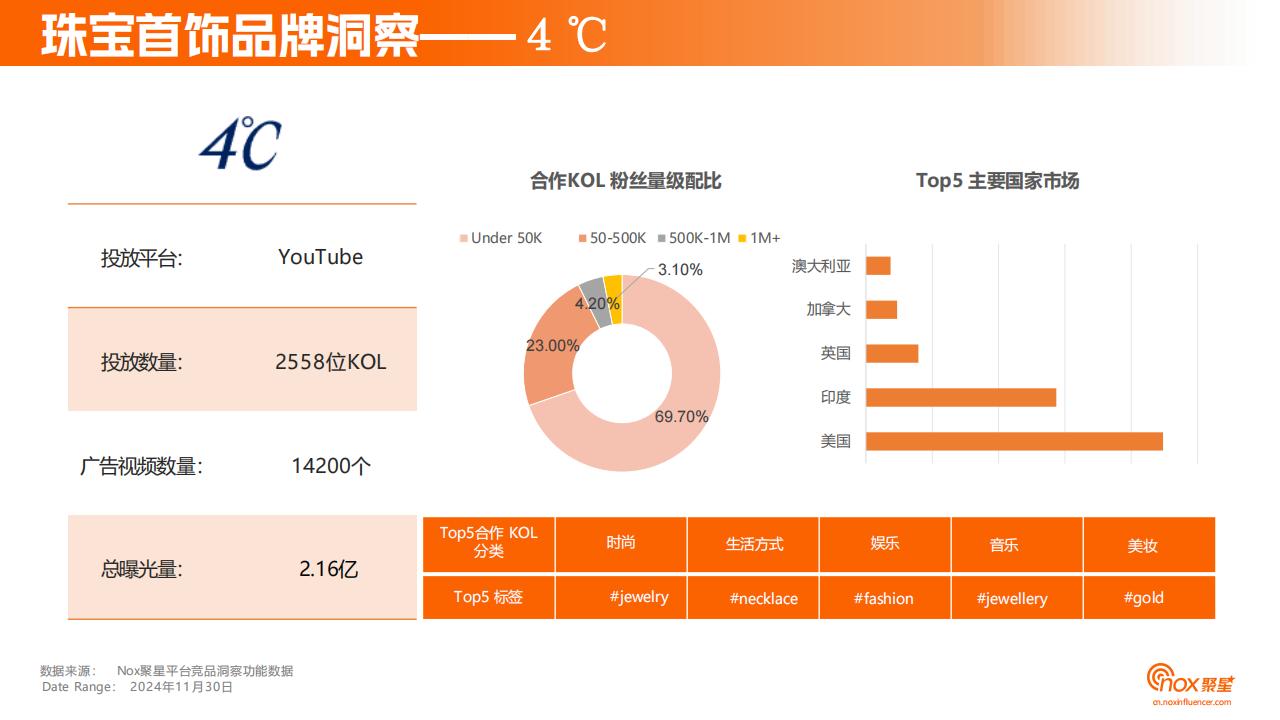Click the #jewelry tag cell
Viewport: 1280px width, 720px height.
coord(621,597)
